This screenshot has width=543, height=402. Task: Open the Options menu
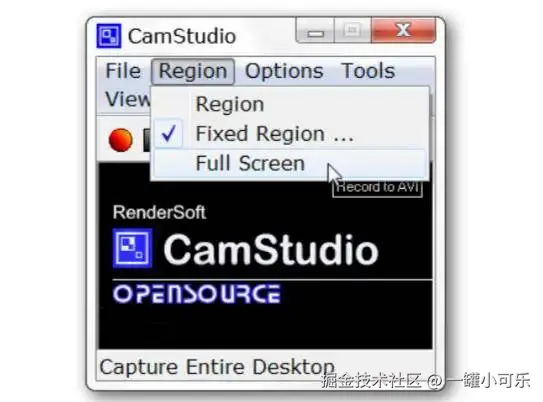click(284, 71)
